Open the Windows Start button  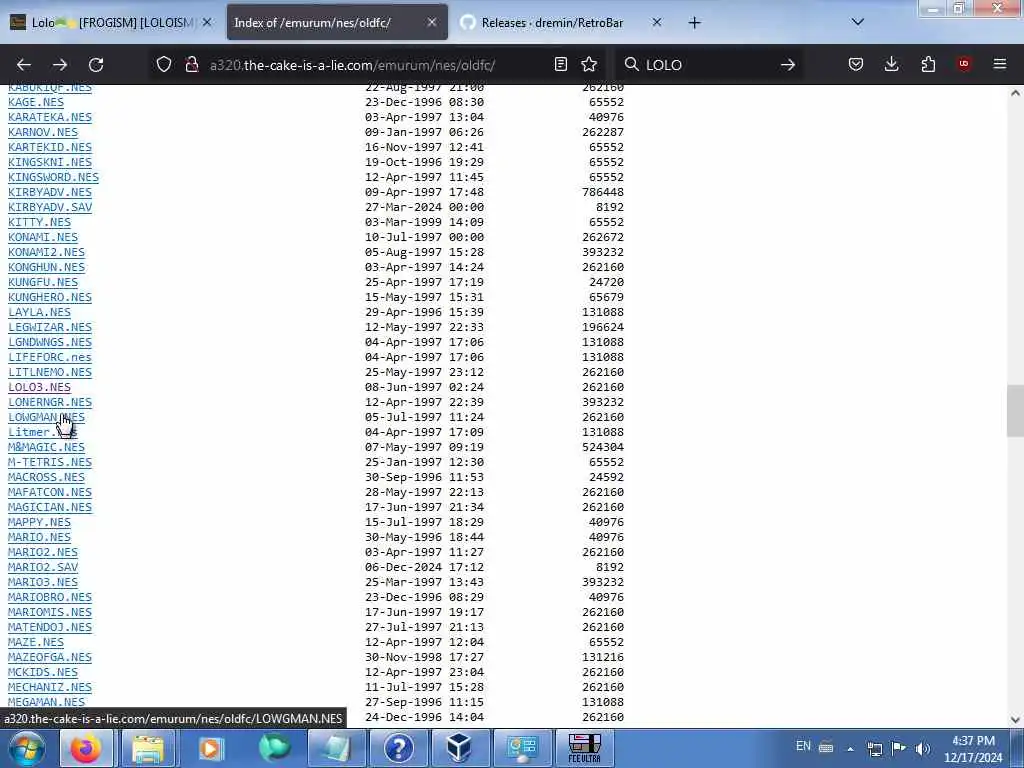(27, 748)
